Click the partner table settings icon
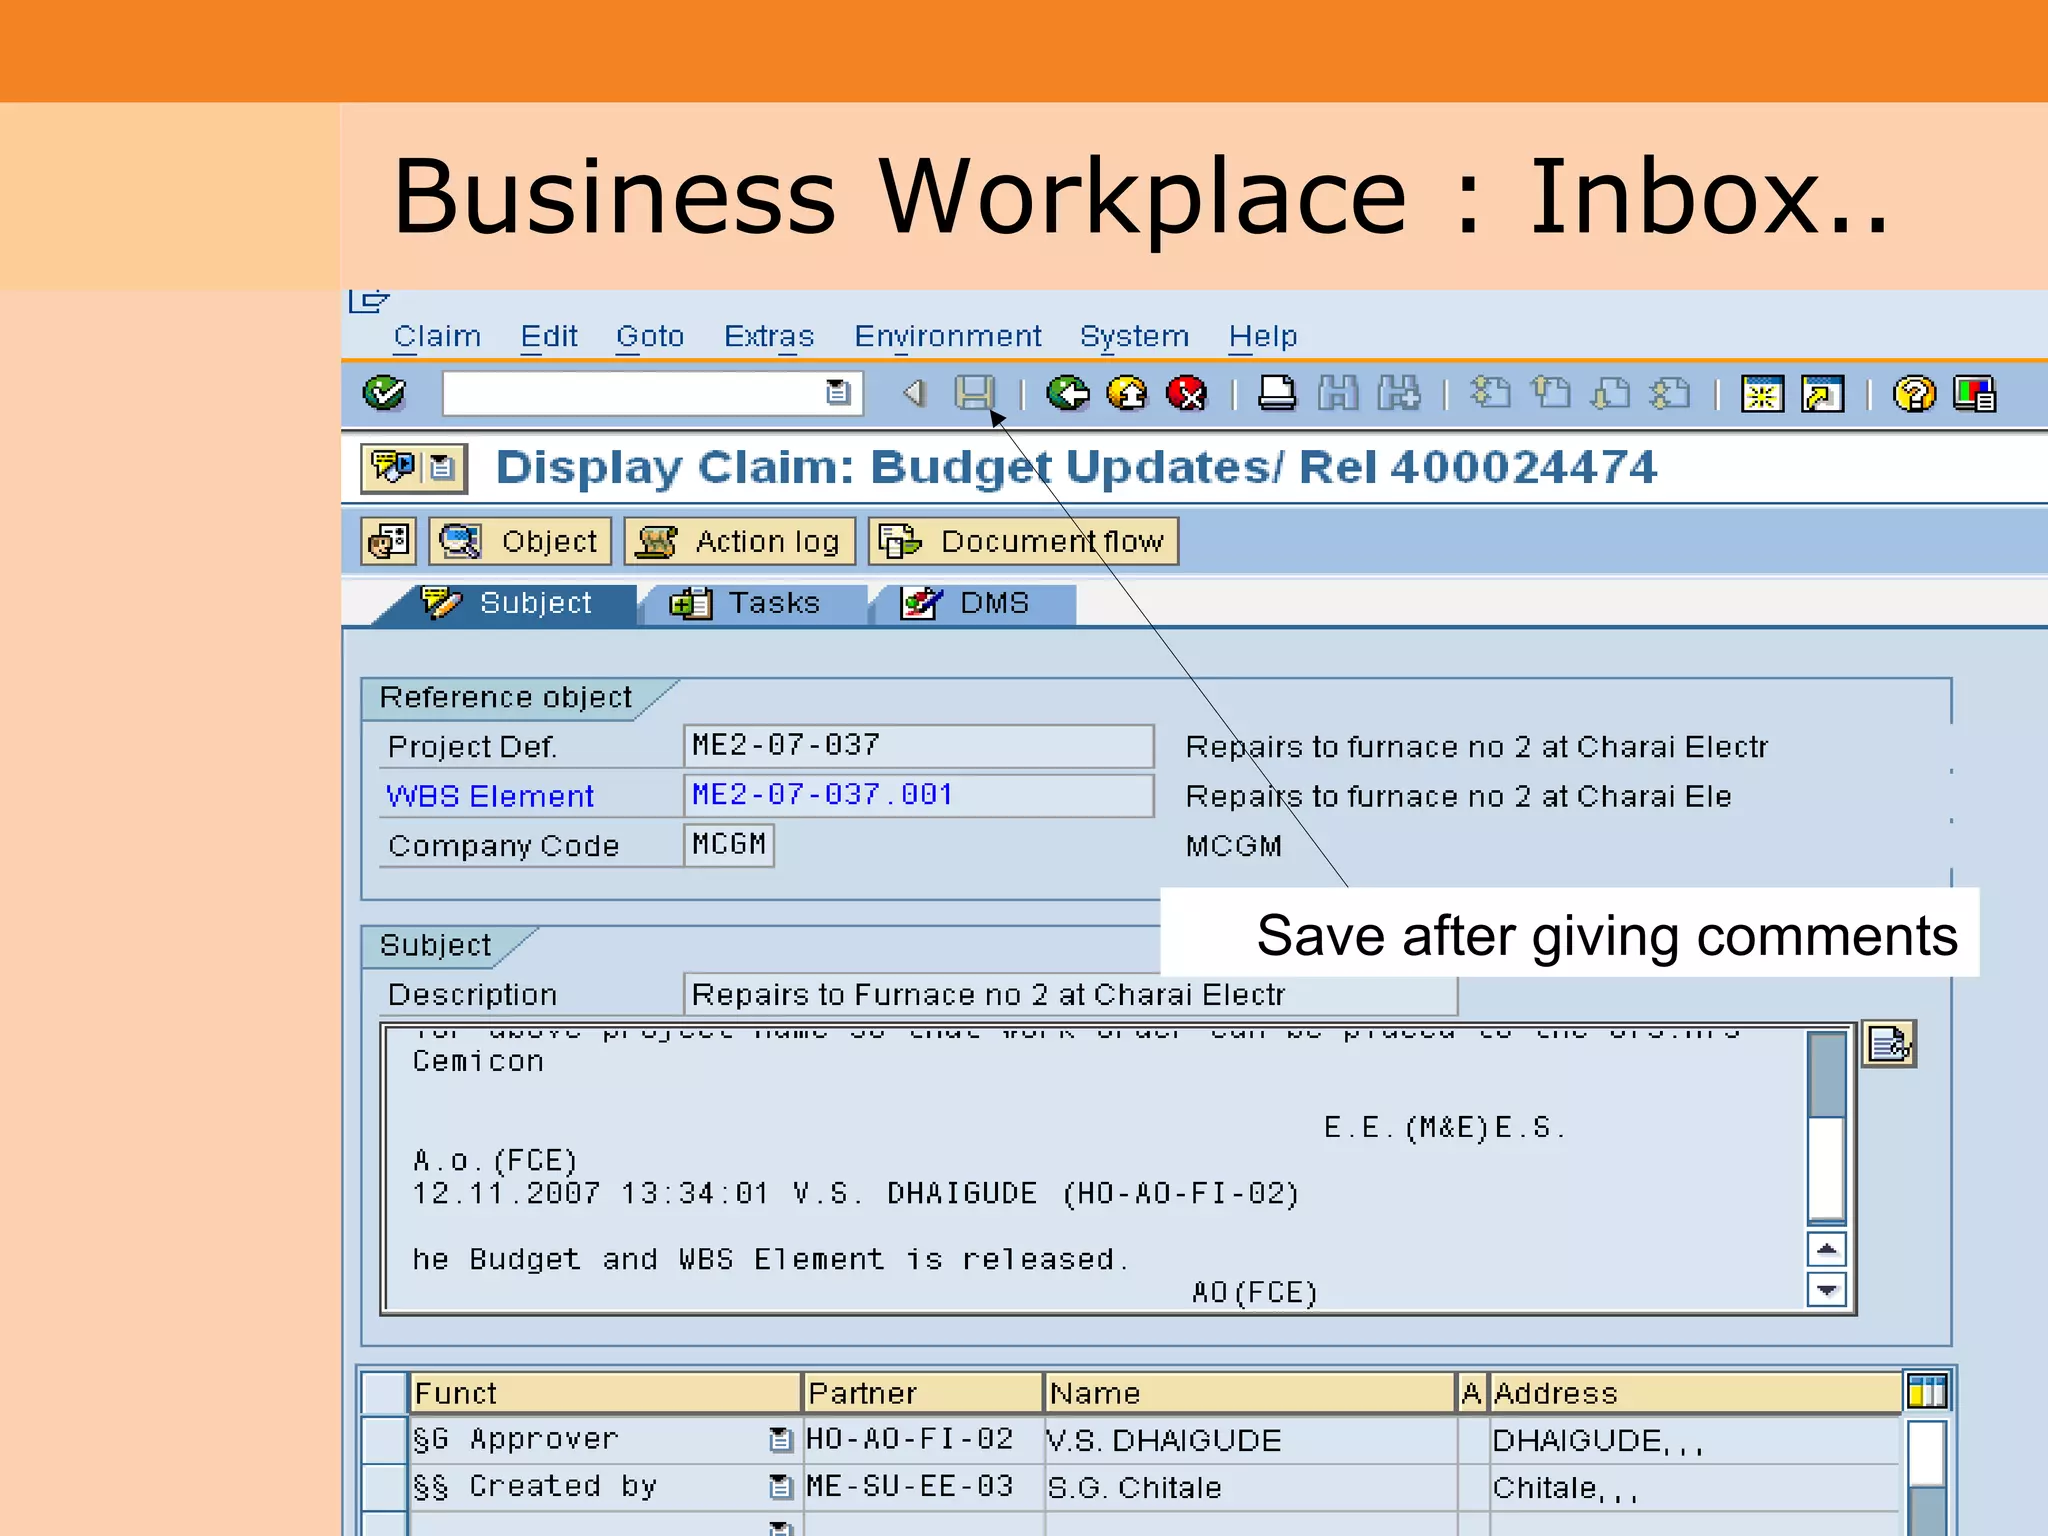Screen dimensions: 2048x1536 (x=1926, y=1391)
